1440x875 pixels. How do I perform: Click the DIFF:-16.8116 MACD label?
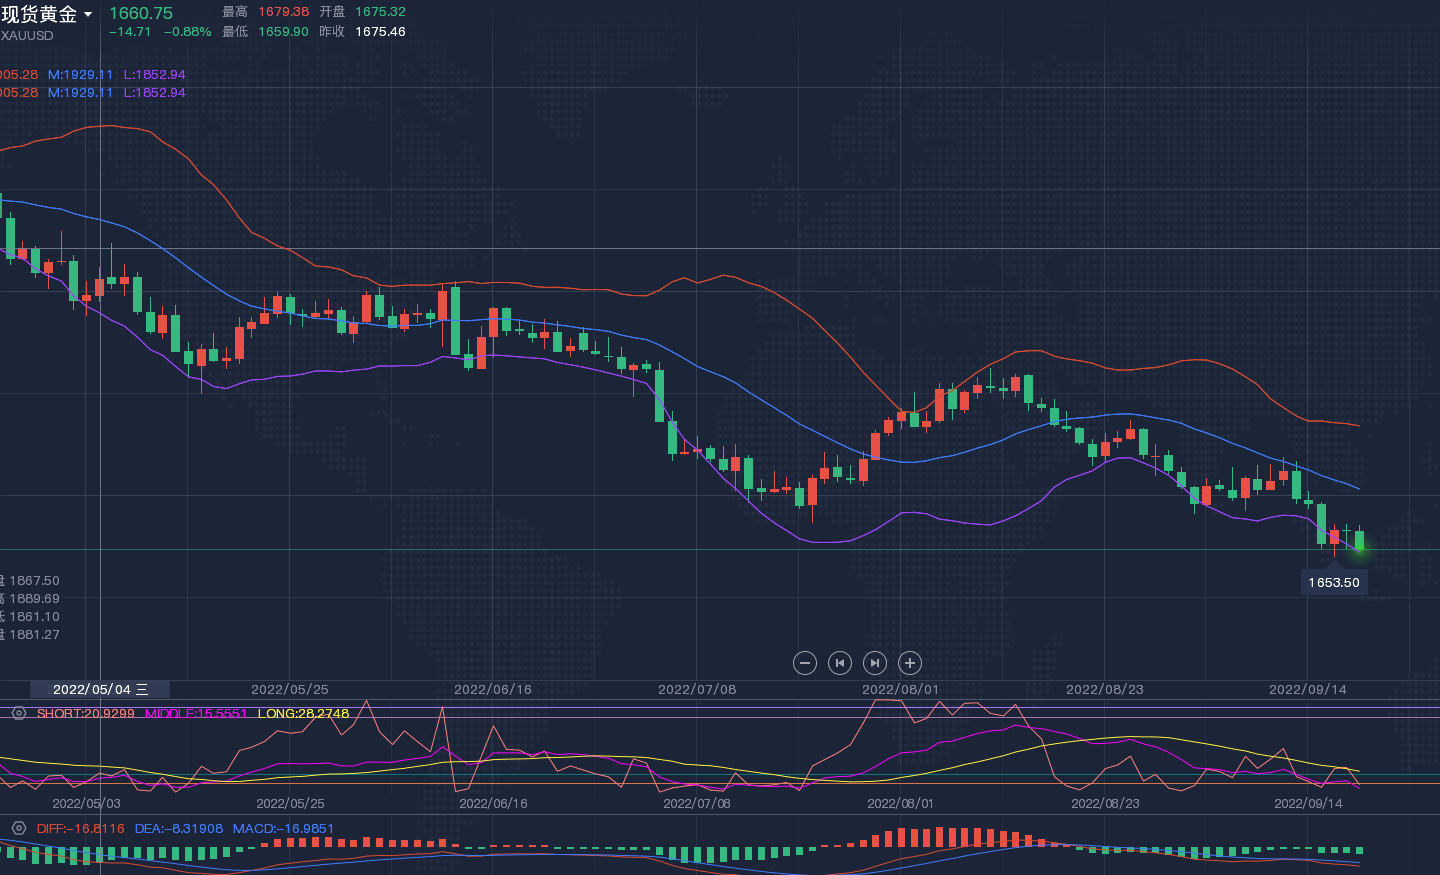(80, 829)
